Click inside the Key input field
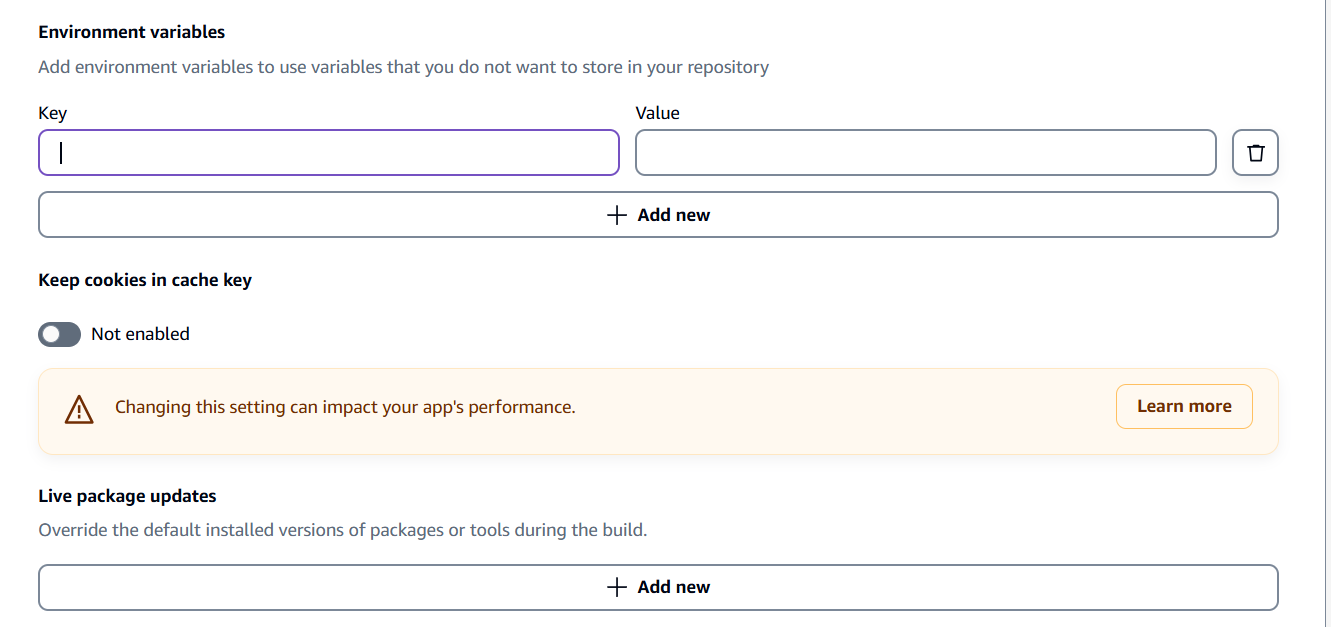 (x=328, y=152)
